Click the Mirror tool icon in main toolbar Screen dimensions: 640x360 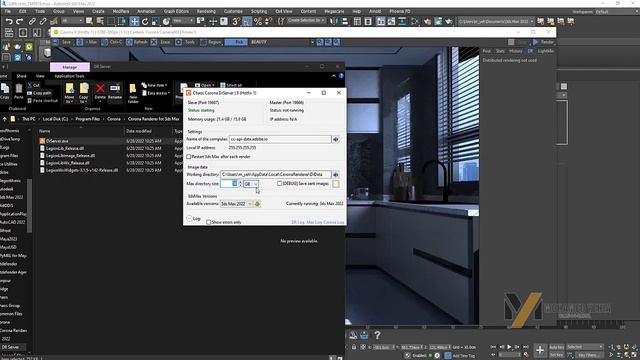(x=334, y=21)
